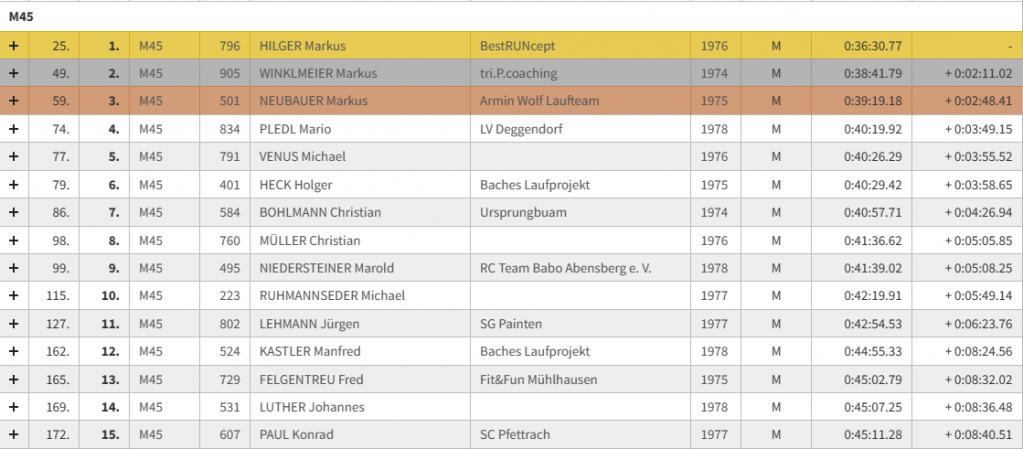The height and width of the screenshot is (449, 1023).
Task: Expand the WINKLMEIER Markus row
Action: pyautogui.click(x=13, y=73)
